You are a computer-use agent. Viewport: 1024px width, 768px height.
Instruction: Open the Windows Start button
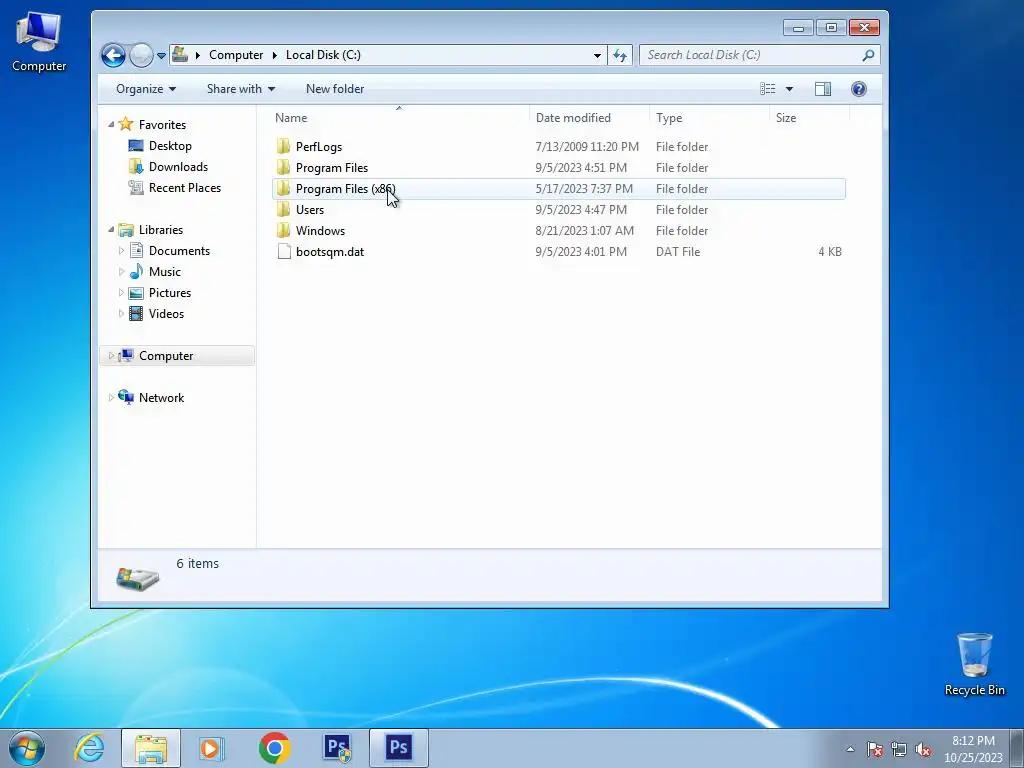pyautogui.click(x=27, y=748)
